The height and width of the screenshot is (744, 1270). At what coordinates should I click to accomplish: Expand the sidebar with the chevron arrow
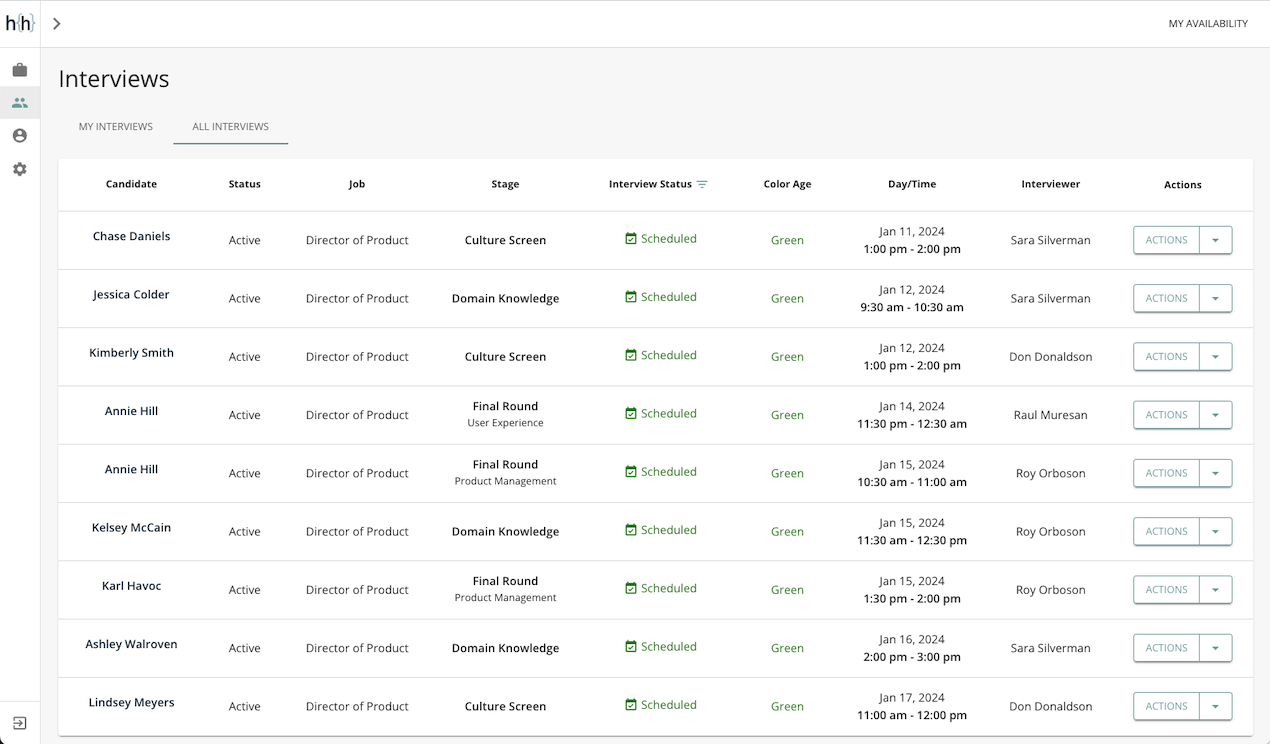pos(57,23)
